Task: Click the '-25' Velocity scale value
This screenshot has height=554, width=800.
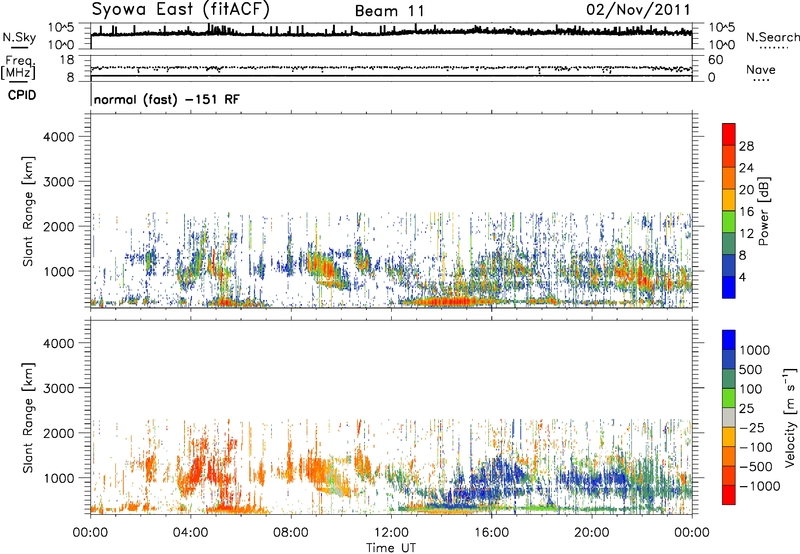Action: [x=752, y=427]
